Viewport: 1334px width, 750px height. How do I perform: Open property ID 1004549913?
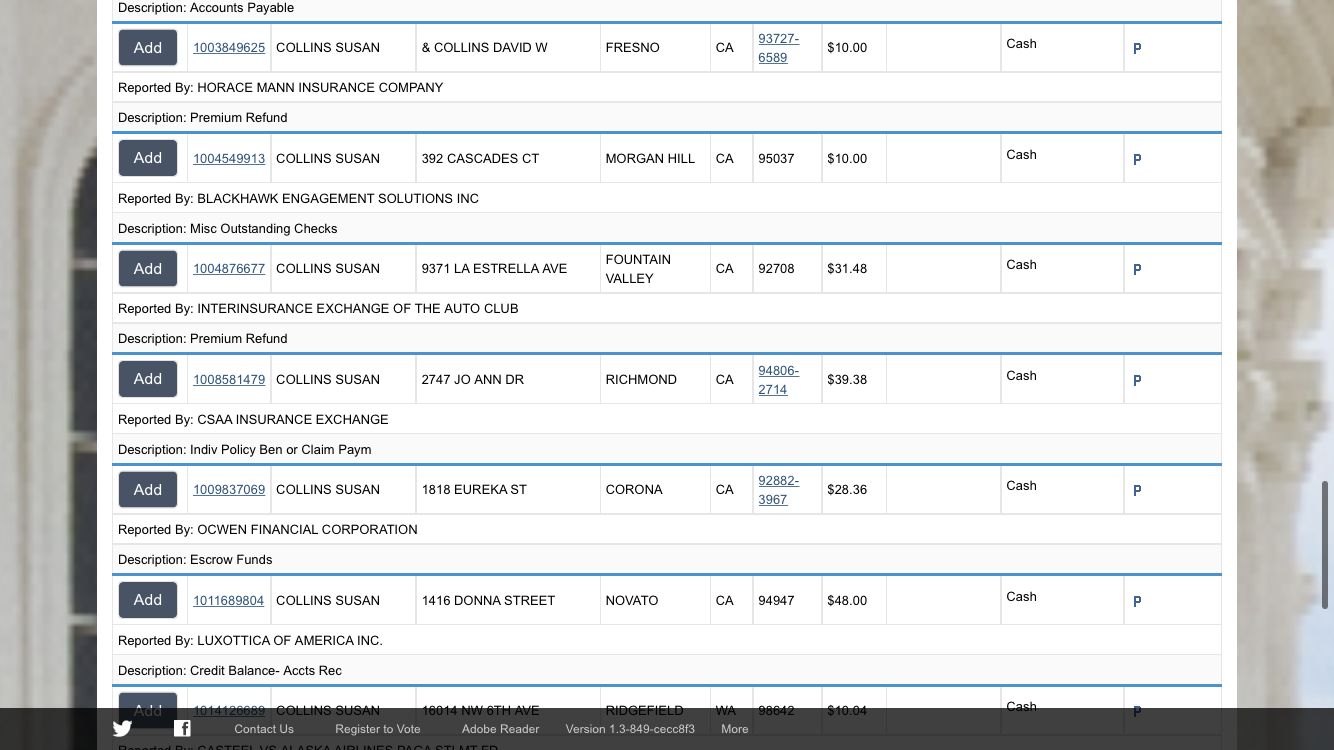229,159
